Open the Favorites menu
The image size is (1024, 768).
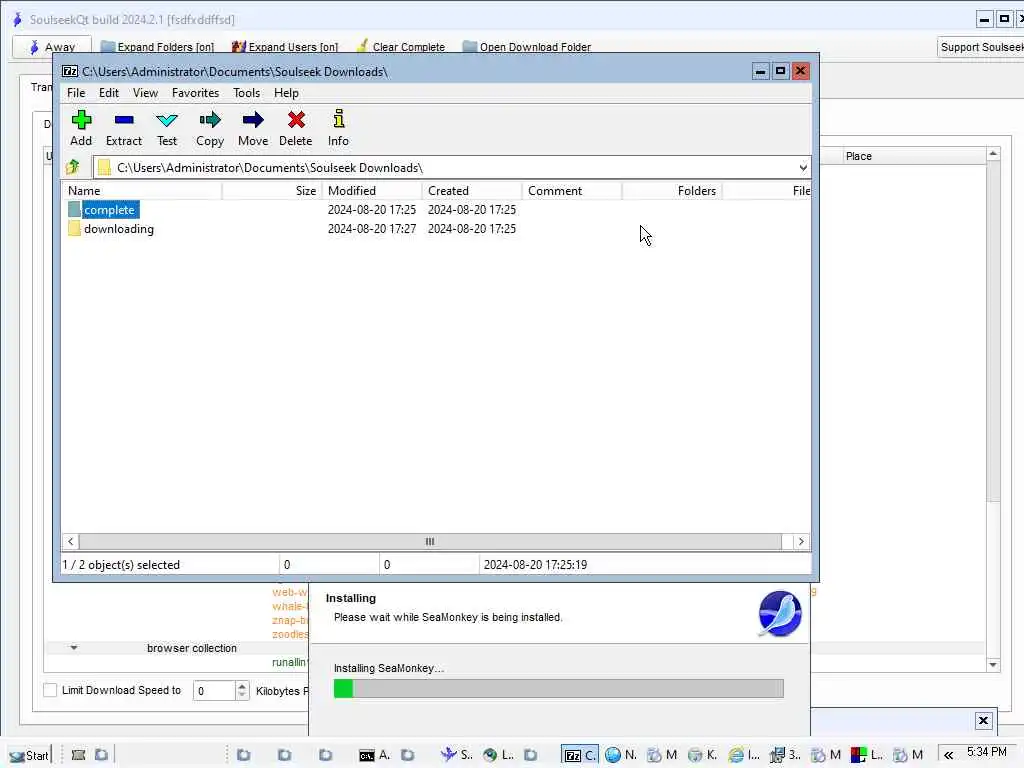195,93
